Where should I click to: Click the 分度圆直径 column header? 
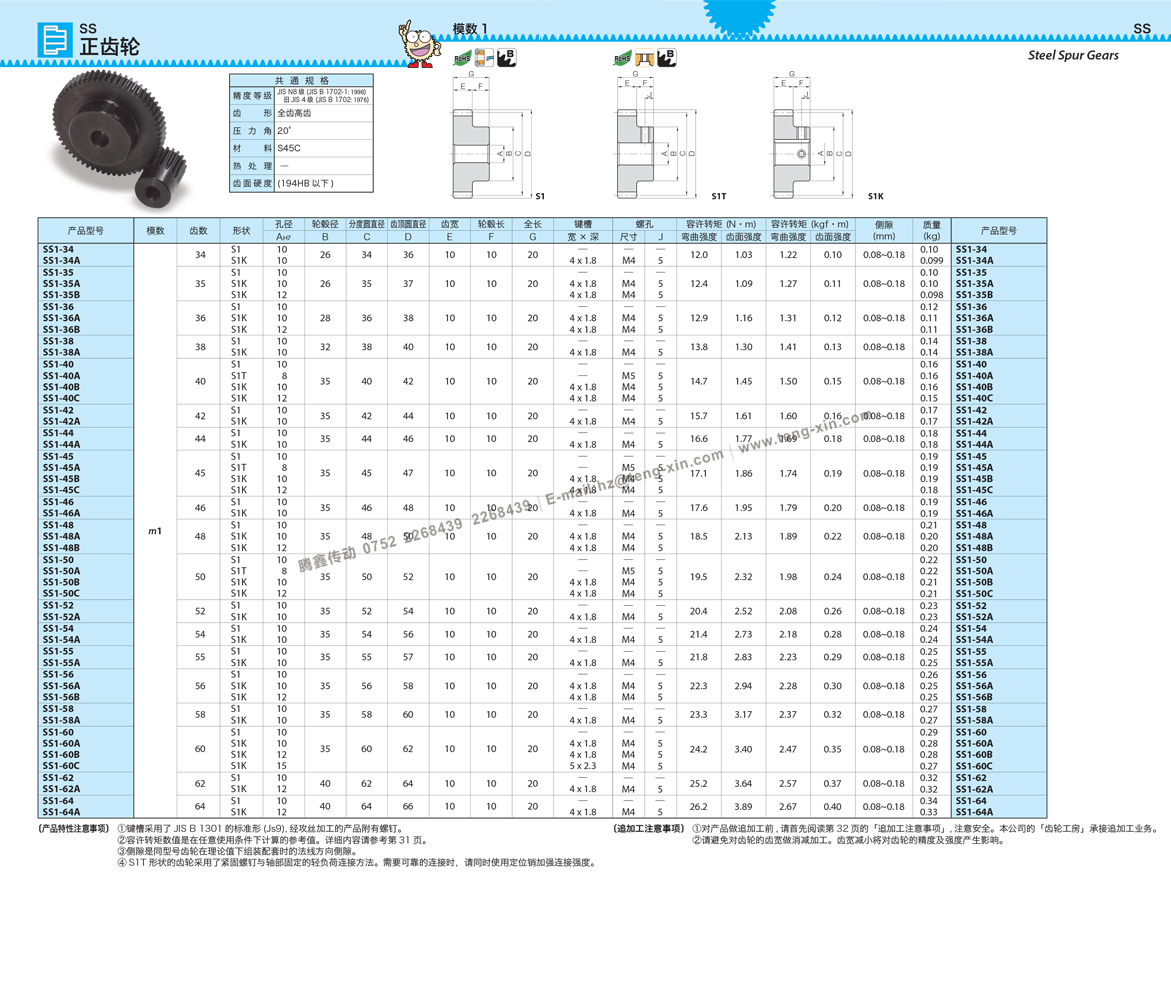(366, 225)
